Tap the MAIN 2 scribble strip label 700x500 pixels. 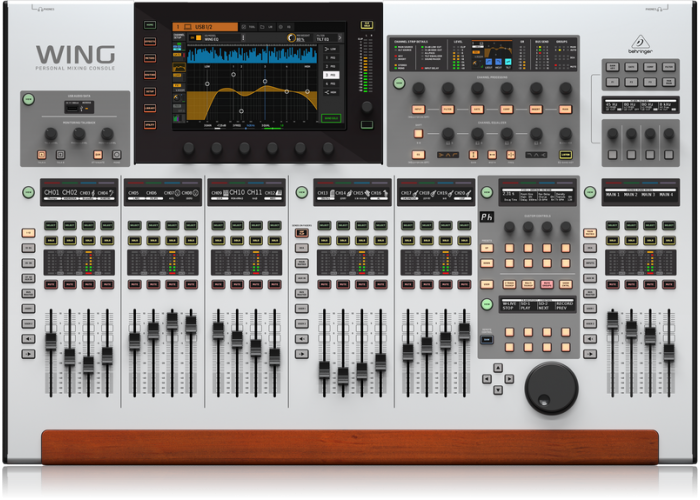630,195
